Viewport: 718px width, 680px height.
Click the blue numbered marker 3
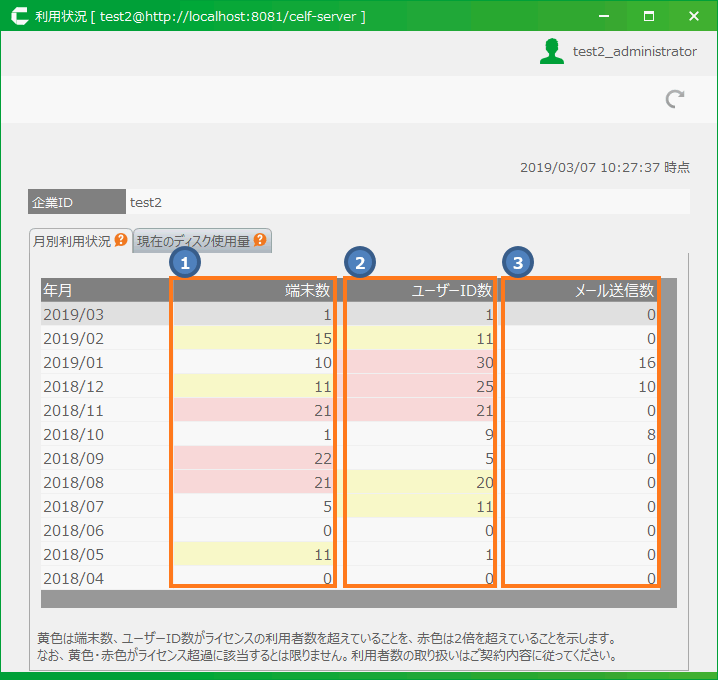[x=517, y=263]
